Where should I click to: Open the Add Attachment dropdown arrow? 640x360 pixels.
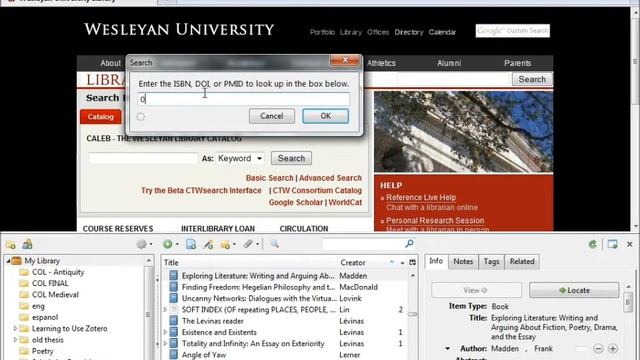(257, 244)
